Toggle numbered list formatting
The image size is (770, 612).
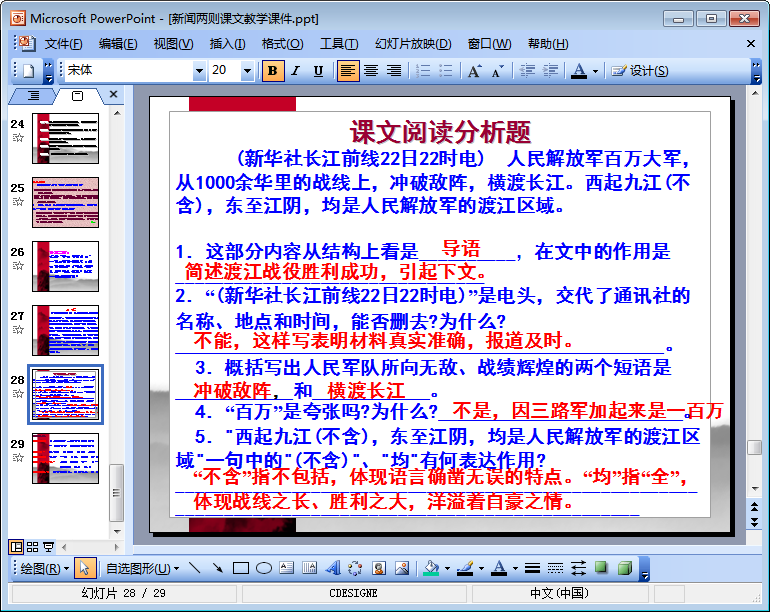(x=423, y=71)
